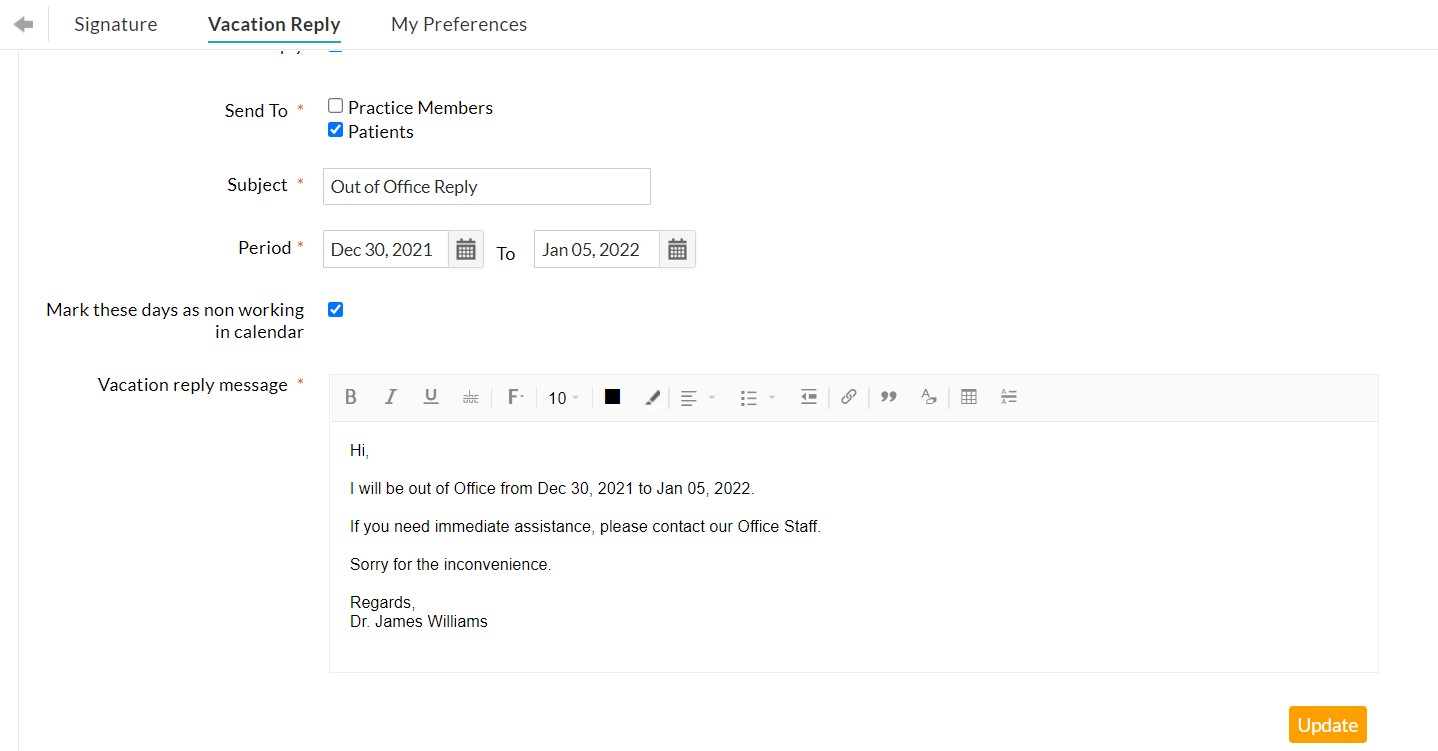Switch to the Signature tab
This screenshot has height=751, width=1438.
115,24
